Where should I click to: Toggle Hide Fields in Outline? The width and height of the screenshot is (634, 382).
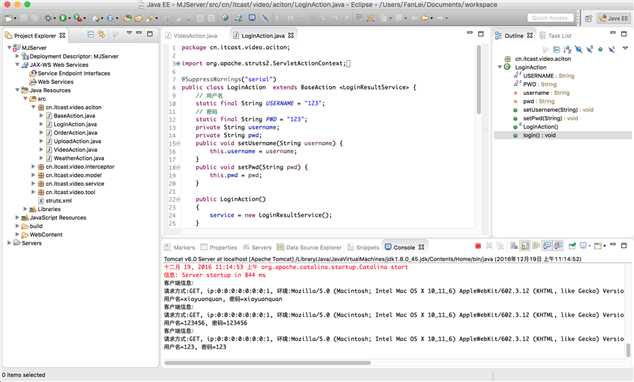coord(579,49)
